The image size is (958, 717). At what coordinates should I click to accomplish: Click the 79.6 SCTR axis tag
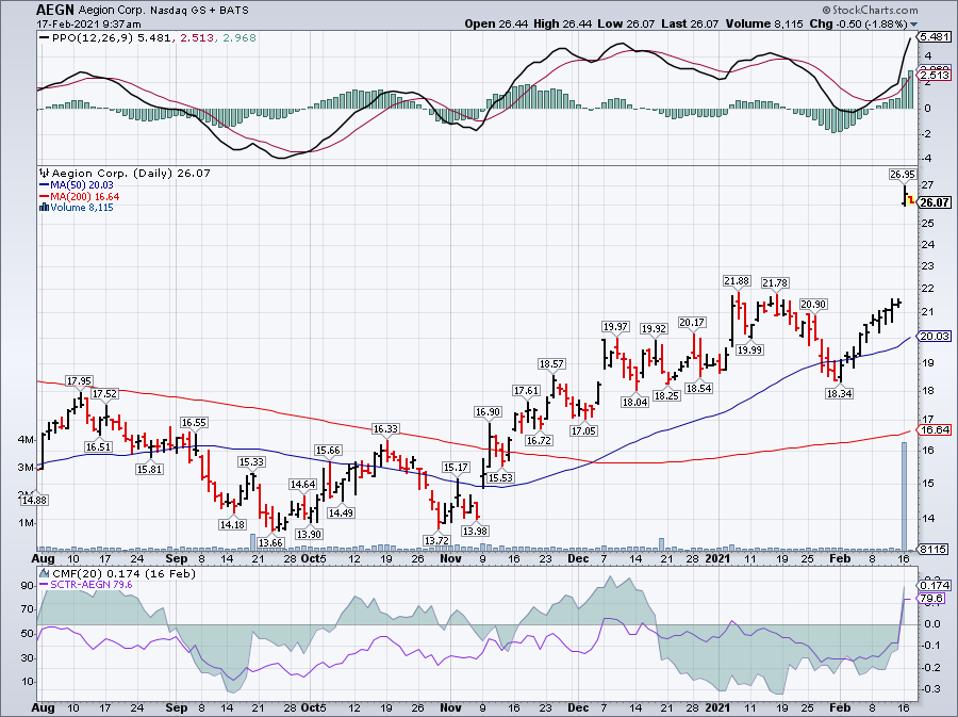(x=932, y=599)
